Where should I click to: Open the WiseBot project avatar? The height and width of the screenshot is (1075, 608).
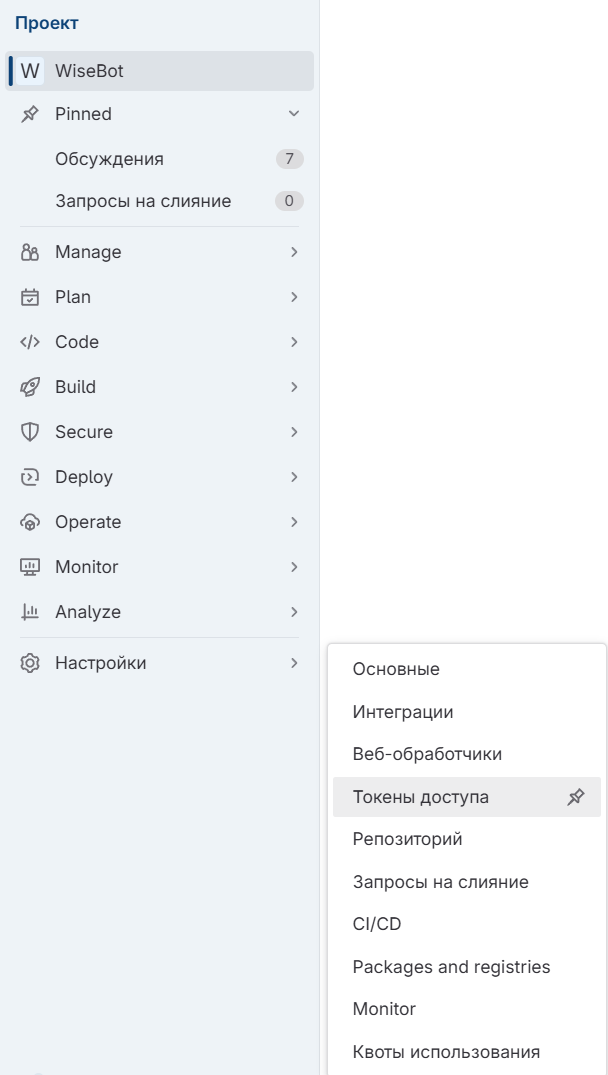point(29,71)
